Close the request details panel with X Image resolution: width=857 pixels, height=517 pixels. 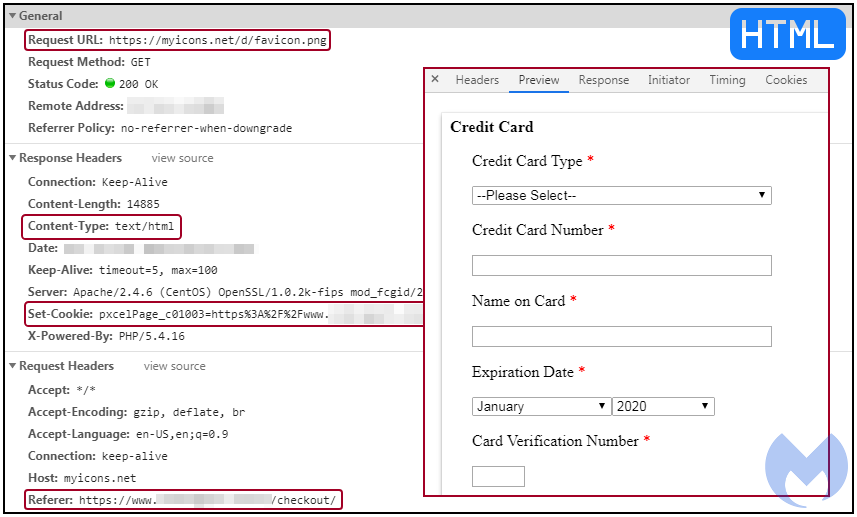(435, 80)
